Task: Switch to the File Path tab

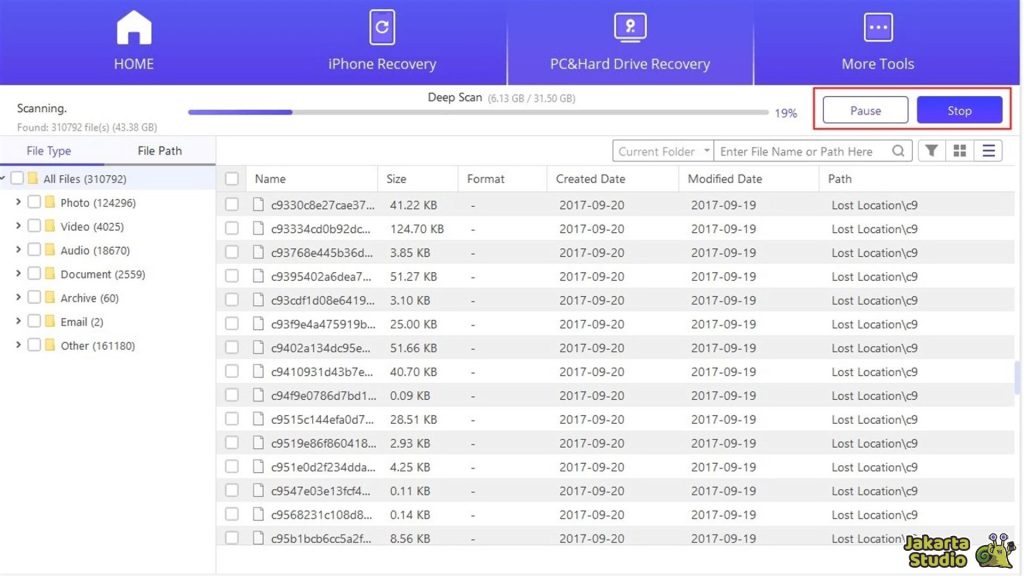Action: [x=159, y=150]
